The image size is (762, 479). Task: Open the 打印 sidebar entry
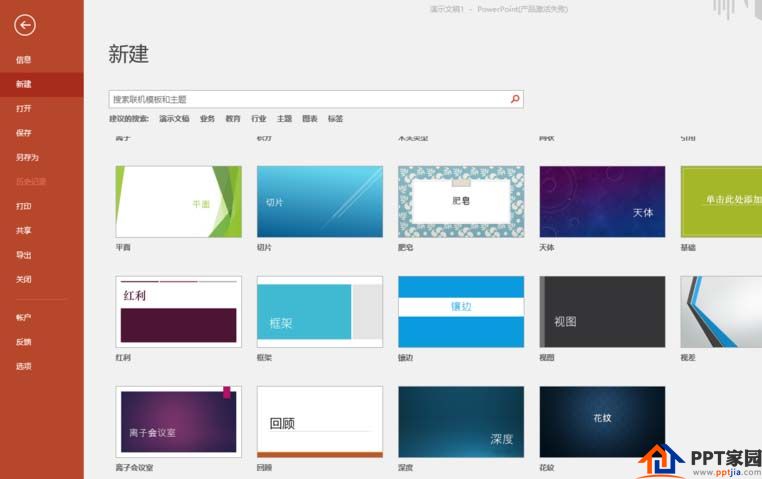pyautogui.click(x=23, y=206)
